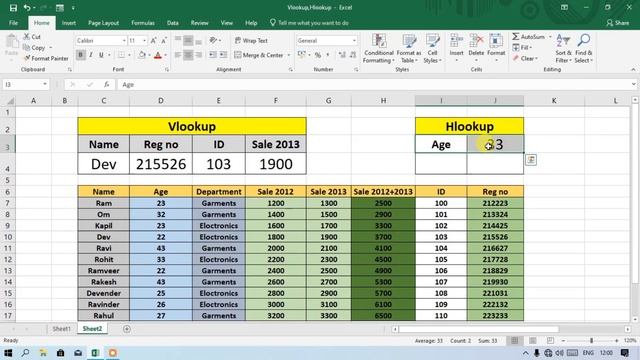Click the red Font Color swatch
This screenshot has height=360, width=640.
[x=158, y=56]
